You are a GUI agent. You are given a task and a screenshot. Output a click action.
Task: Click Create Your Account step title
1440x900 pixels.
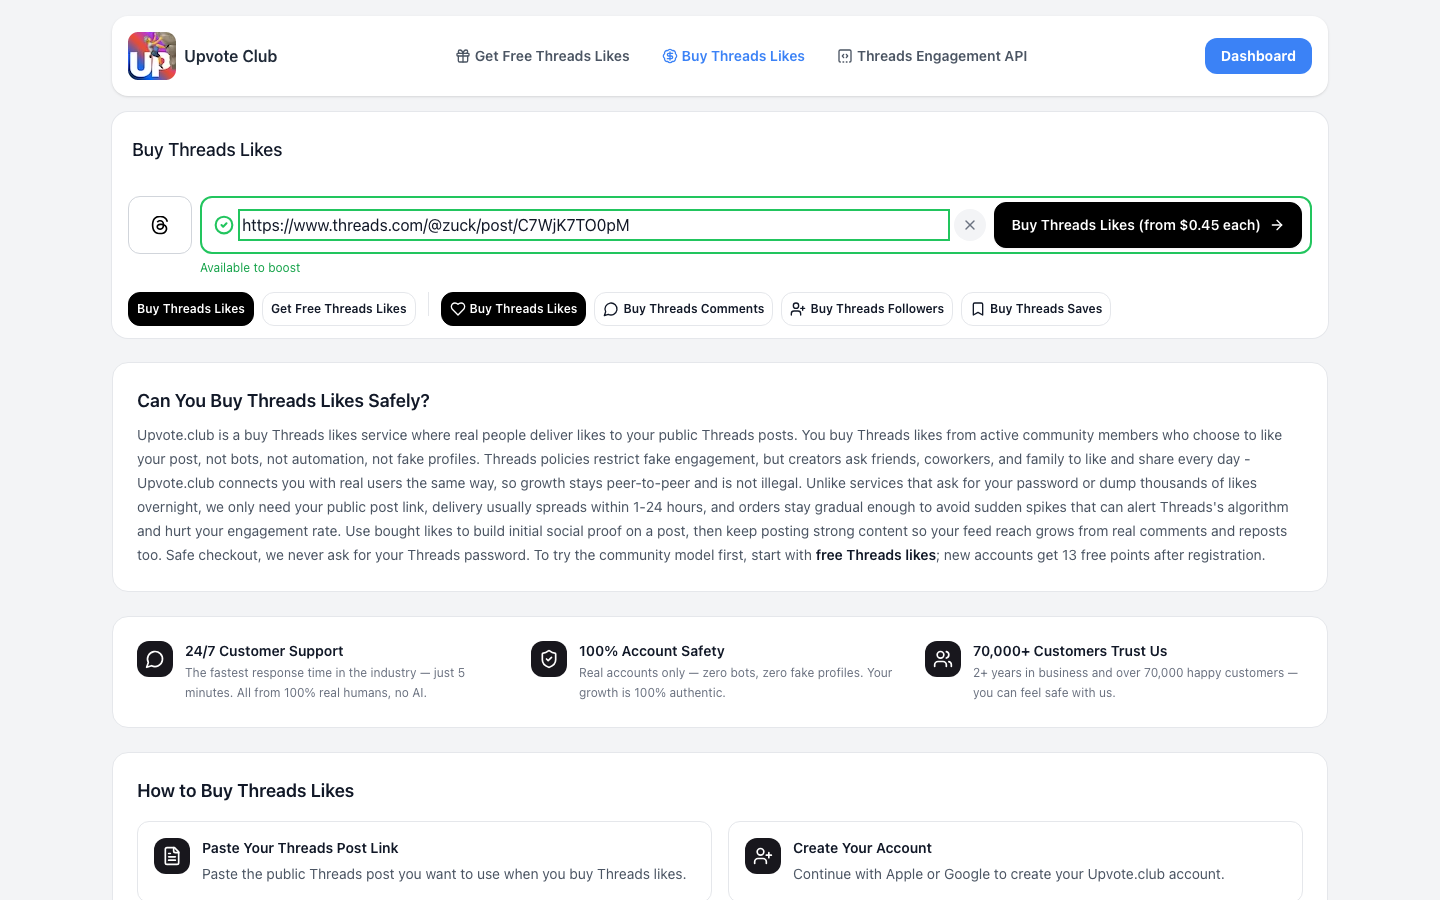point(862,848)
